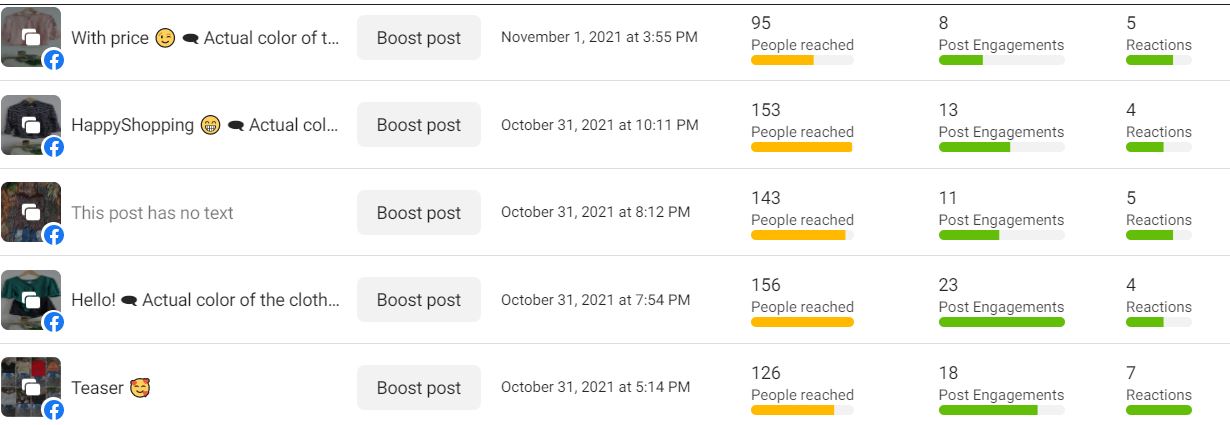Viewport: 1230px width, 425px height.
Task: Open the 'With price' post thumbnail
Action: pyautogui.click(x=27, y=34)
